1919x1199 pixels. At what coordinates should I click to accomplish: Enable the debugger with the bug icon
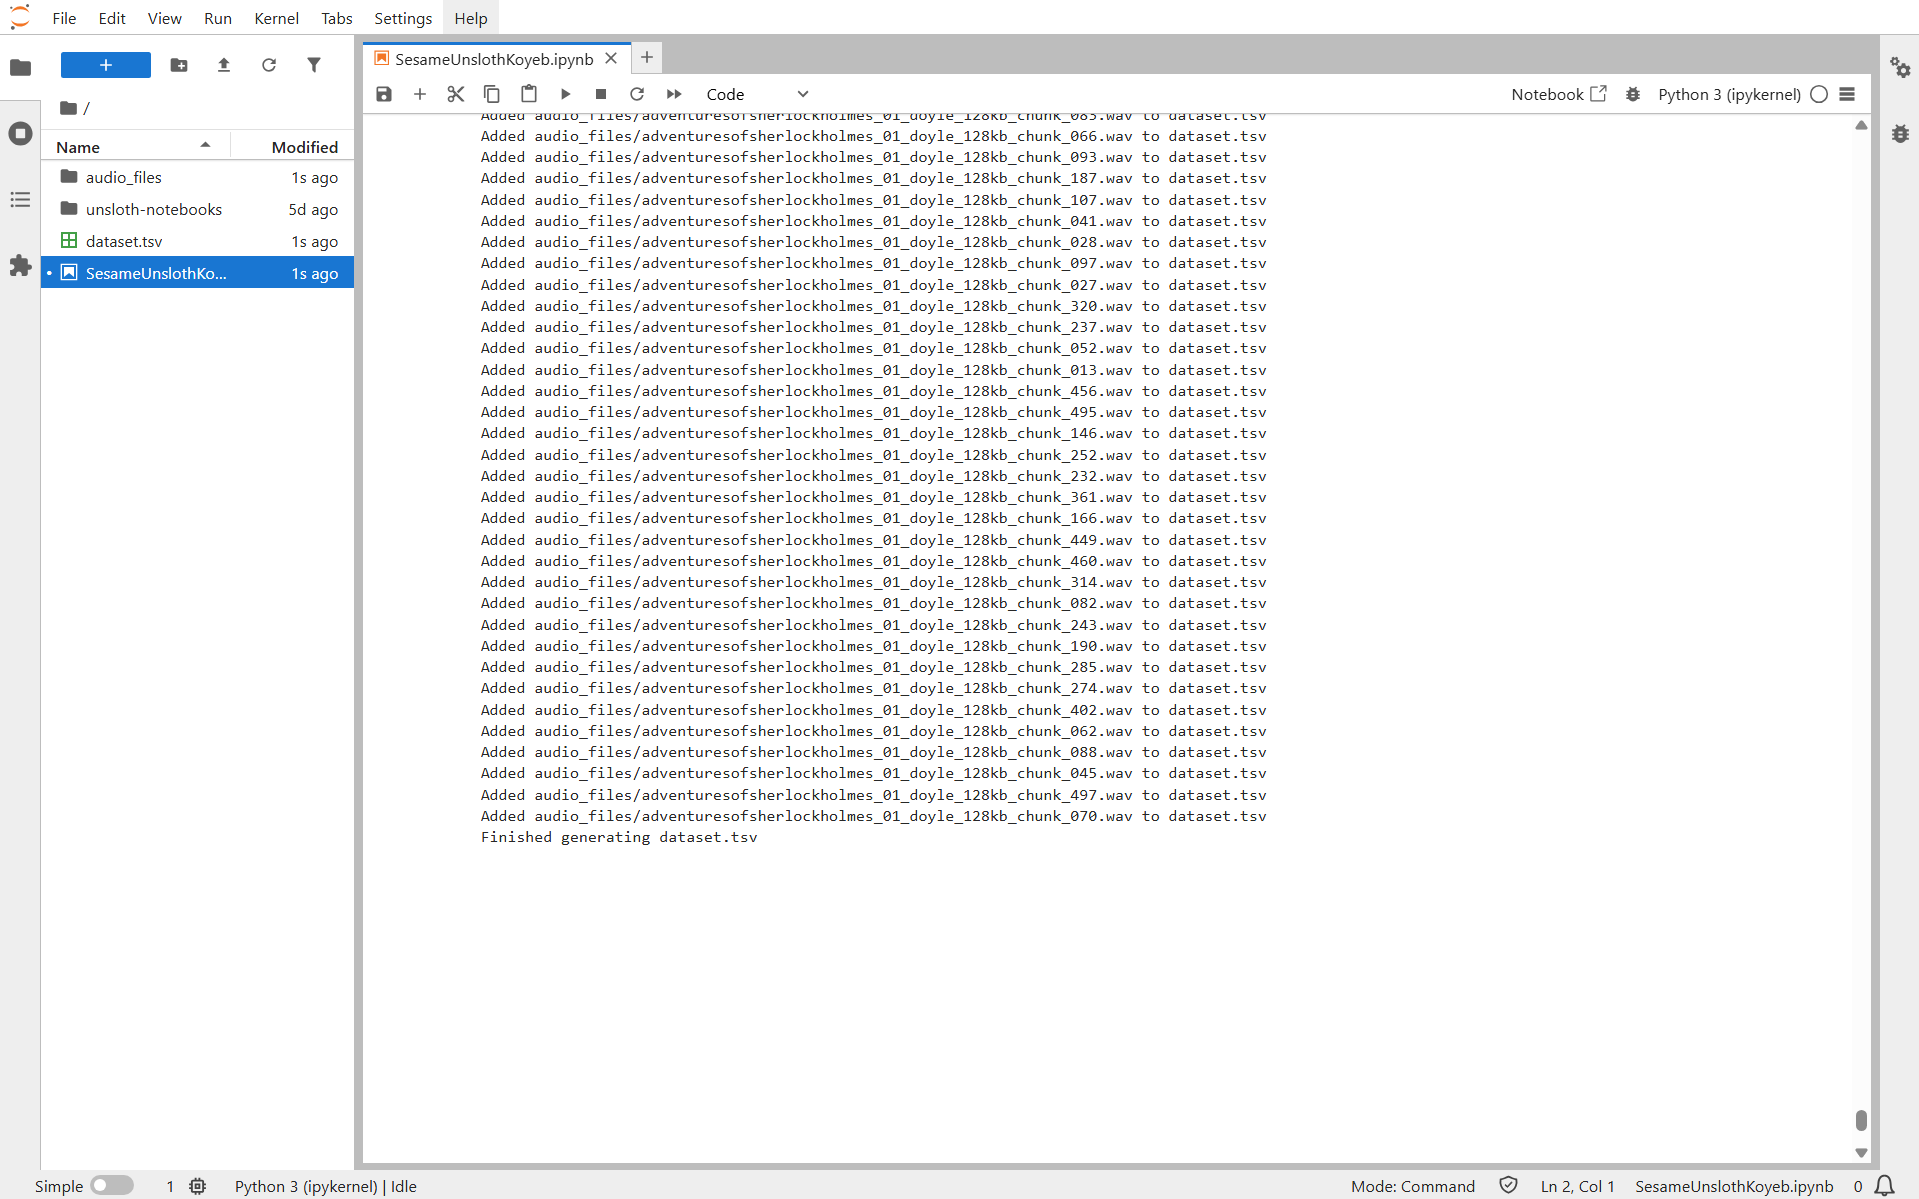coord(1632,93)
